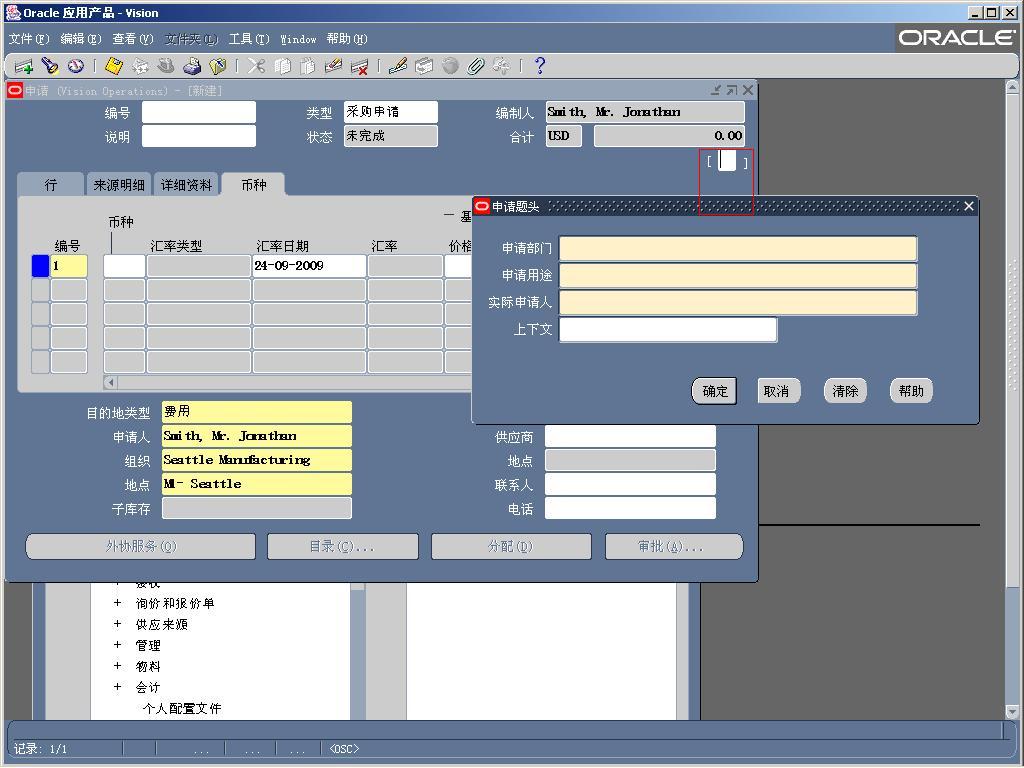Click the 帮助 button in dialog
Screen dimensions: 1024x768
(x=911, y=391)
